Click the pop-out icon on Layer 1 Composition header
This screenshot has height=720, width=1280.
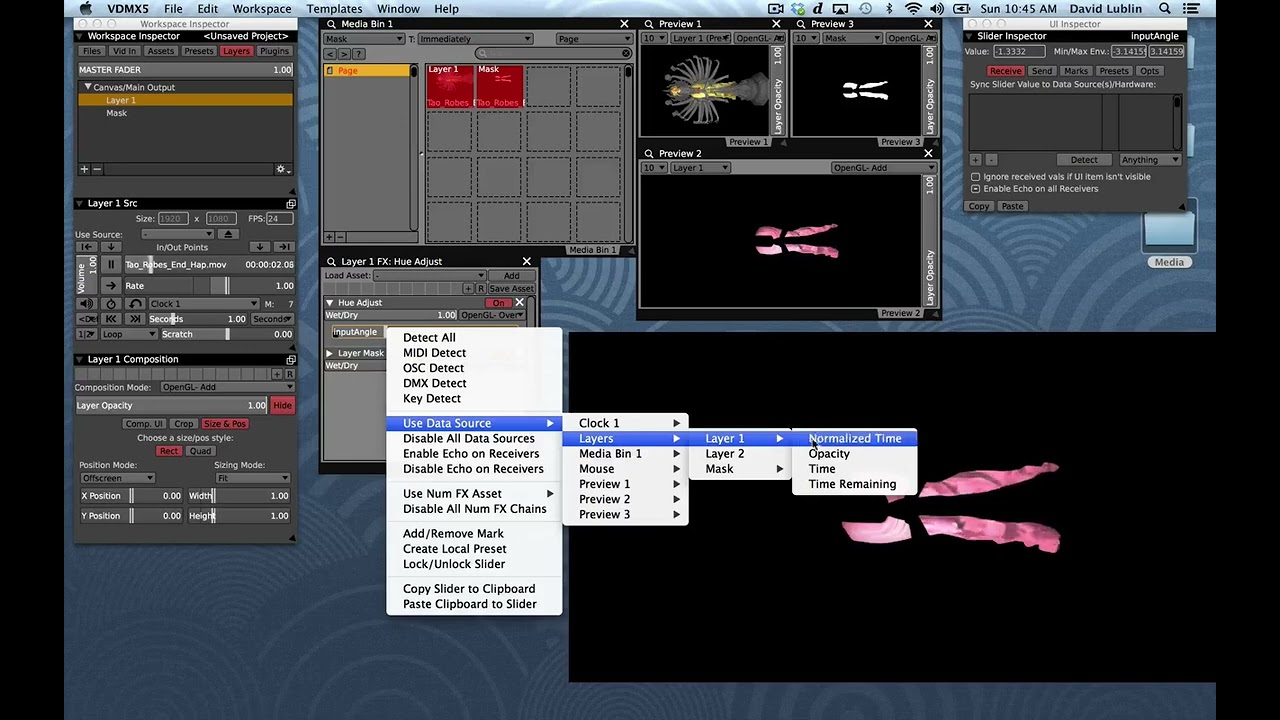pyautogui.click(x=291, y=360)
